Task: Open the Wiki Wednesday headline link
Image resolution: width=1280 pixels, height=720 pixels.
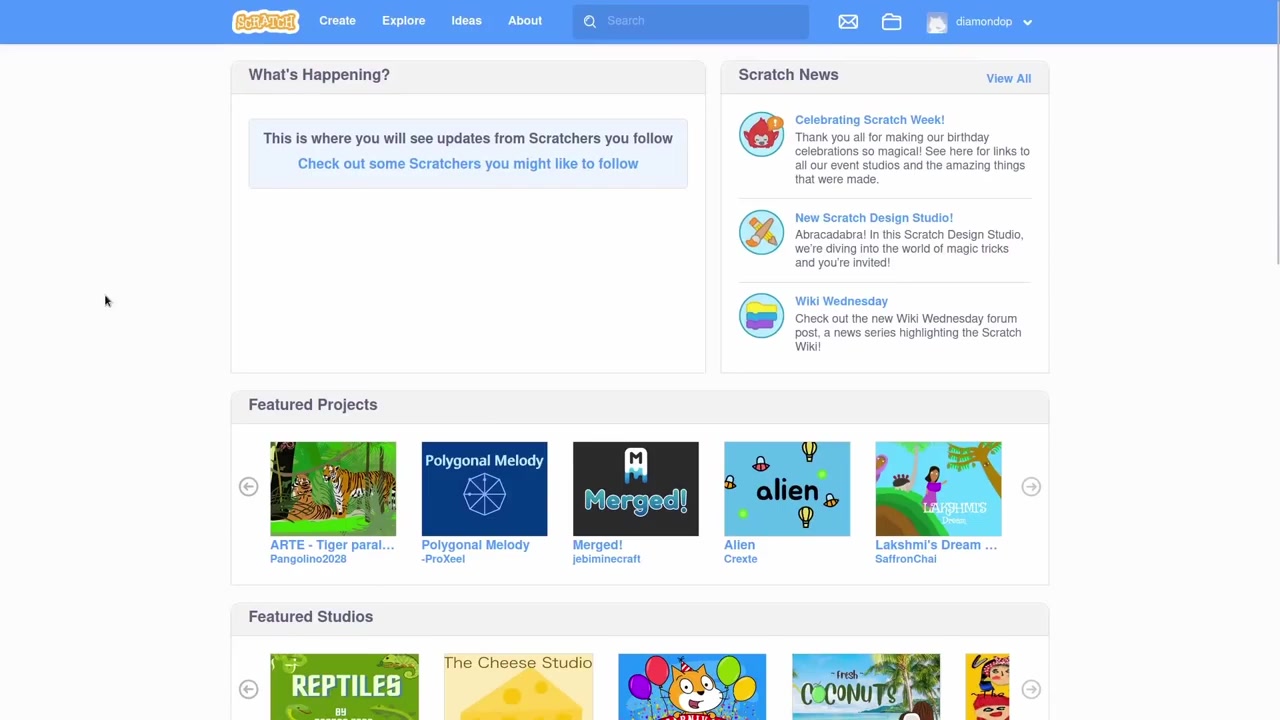Action: pos(841,301)
